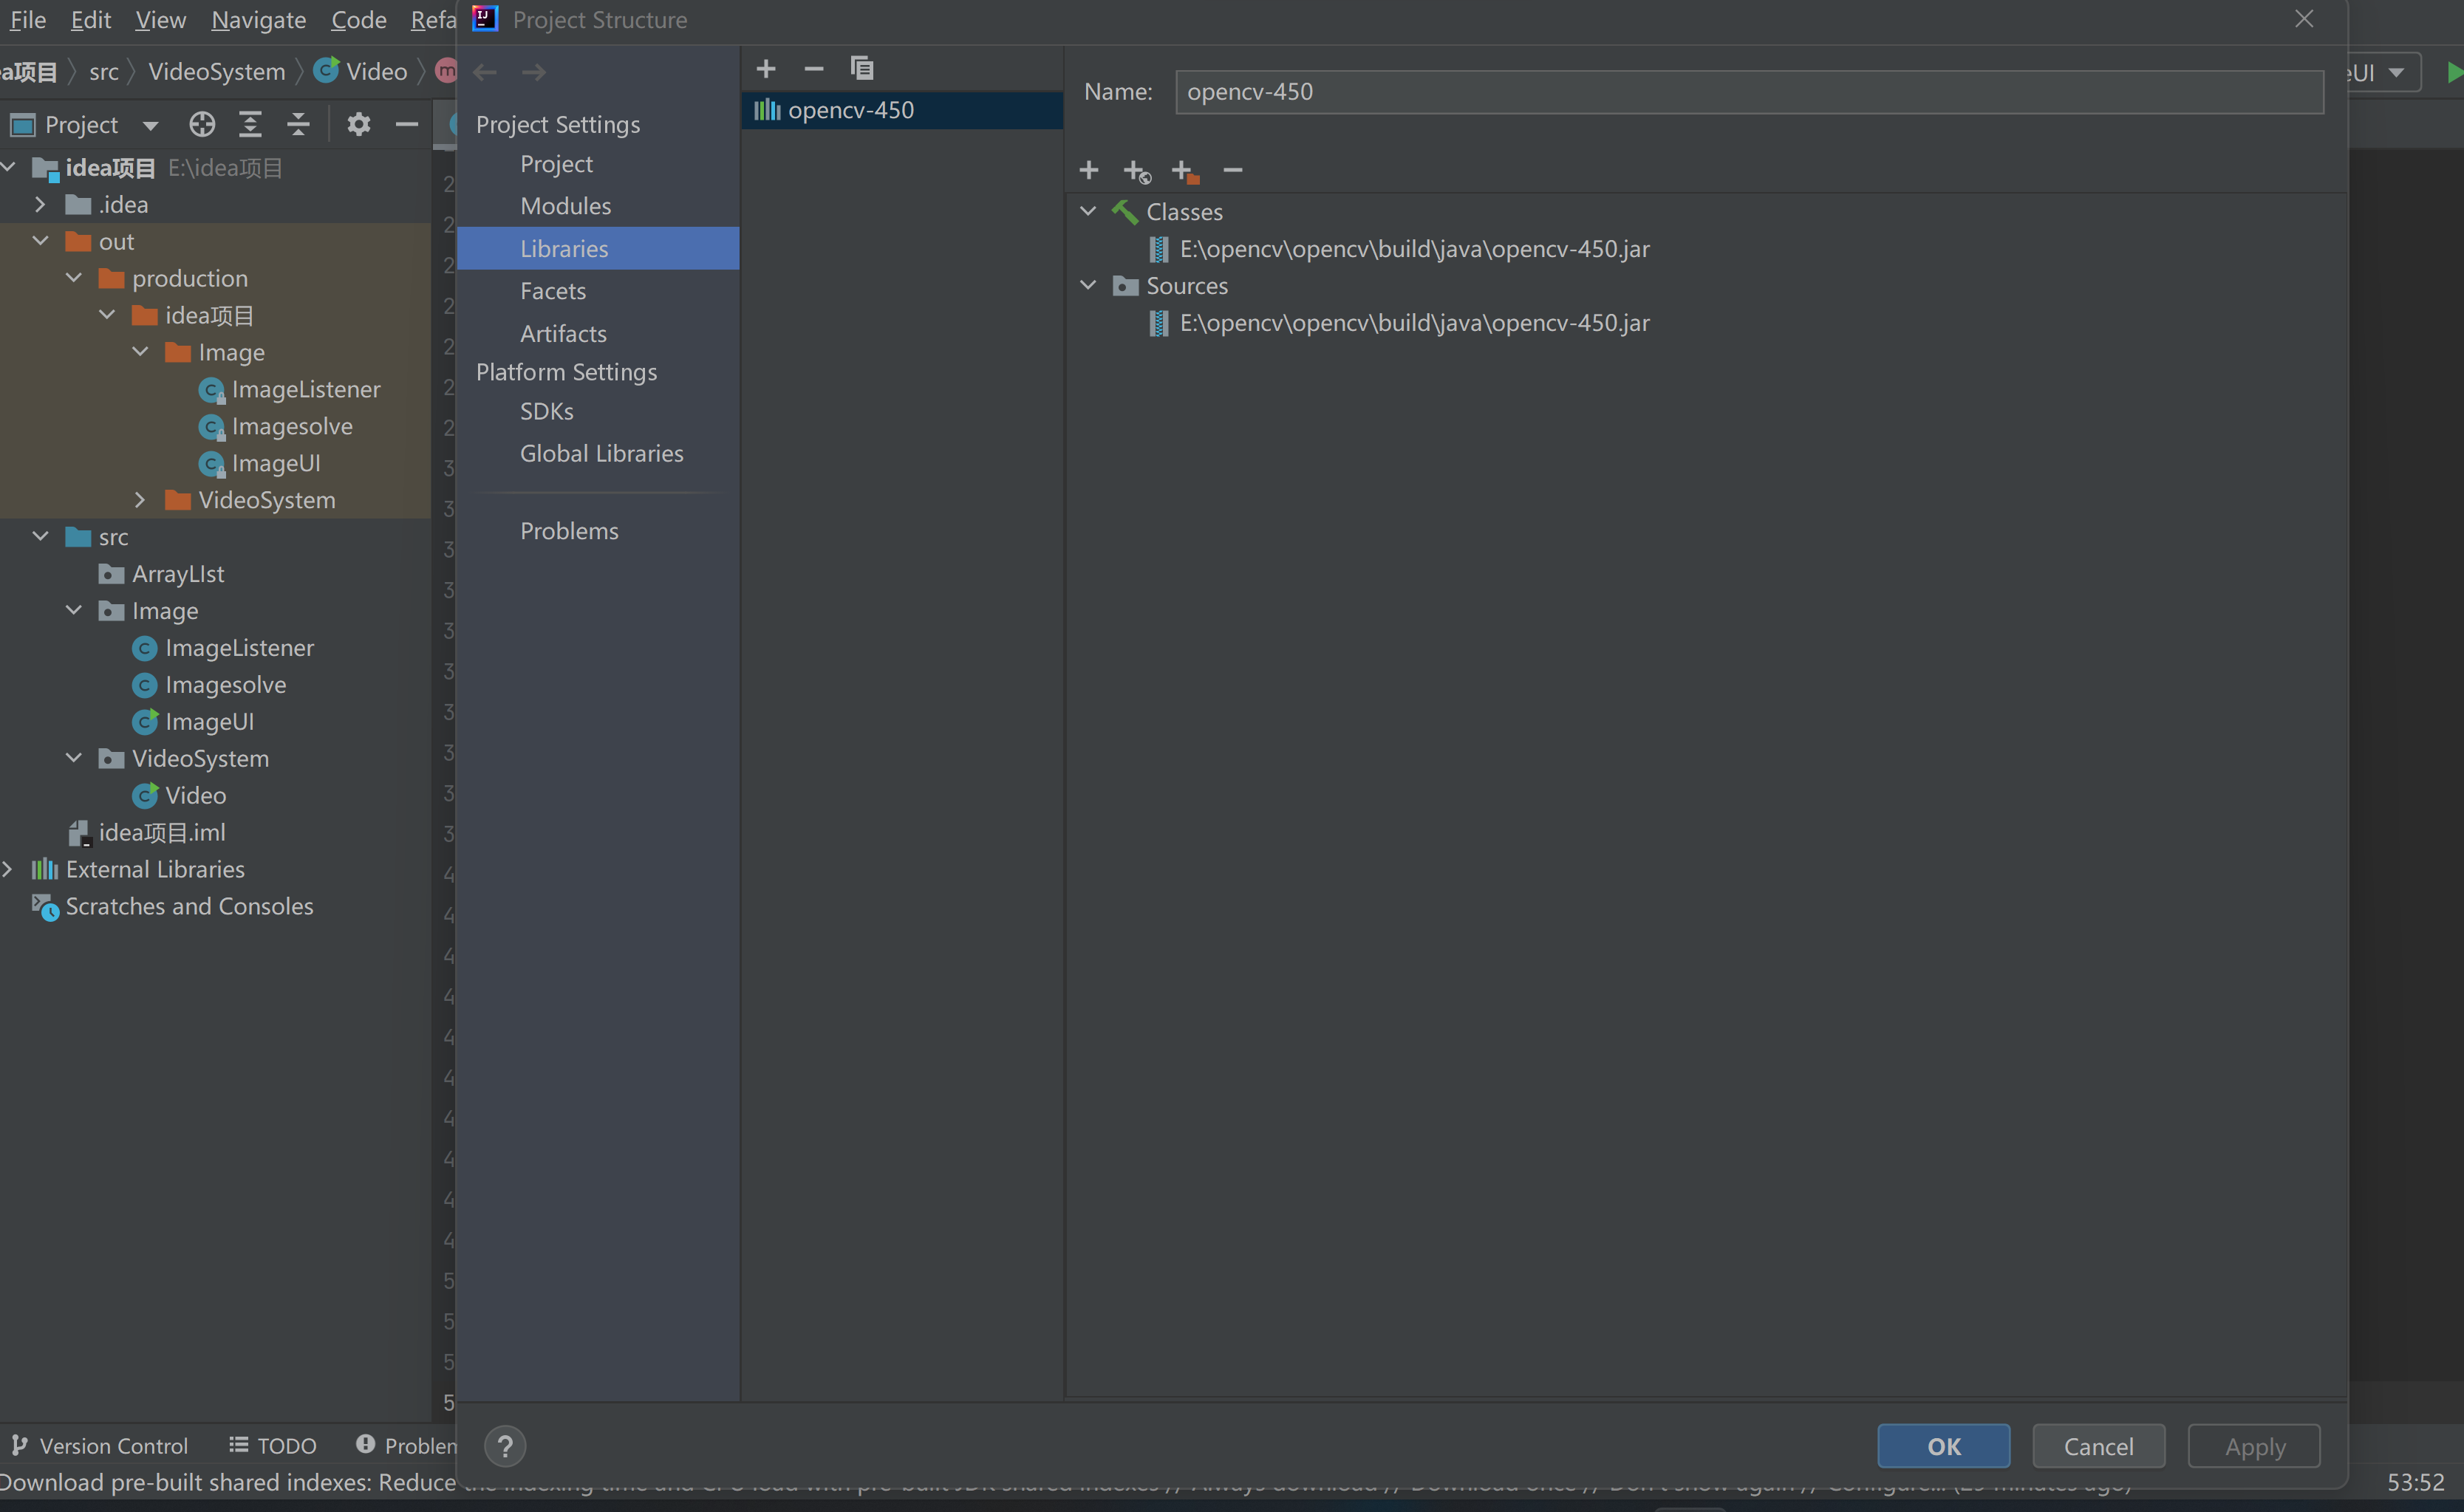This screenshot has height=1512, width=2464.
Task: Click the library Name input field
Action: tap(1748, 92)
